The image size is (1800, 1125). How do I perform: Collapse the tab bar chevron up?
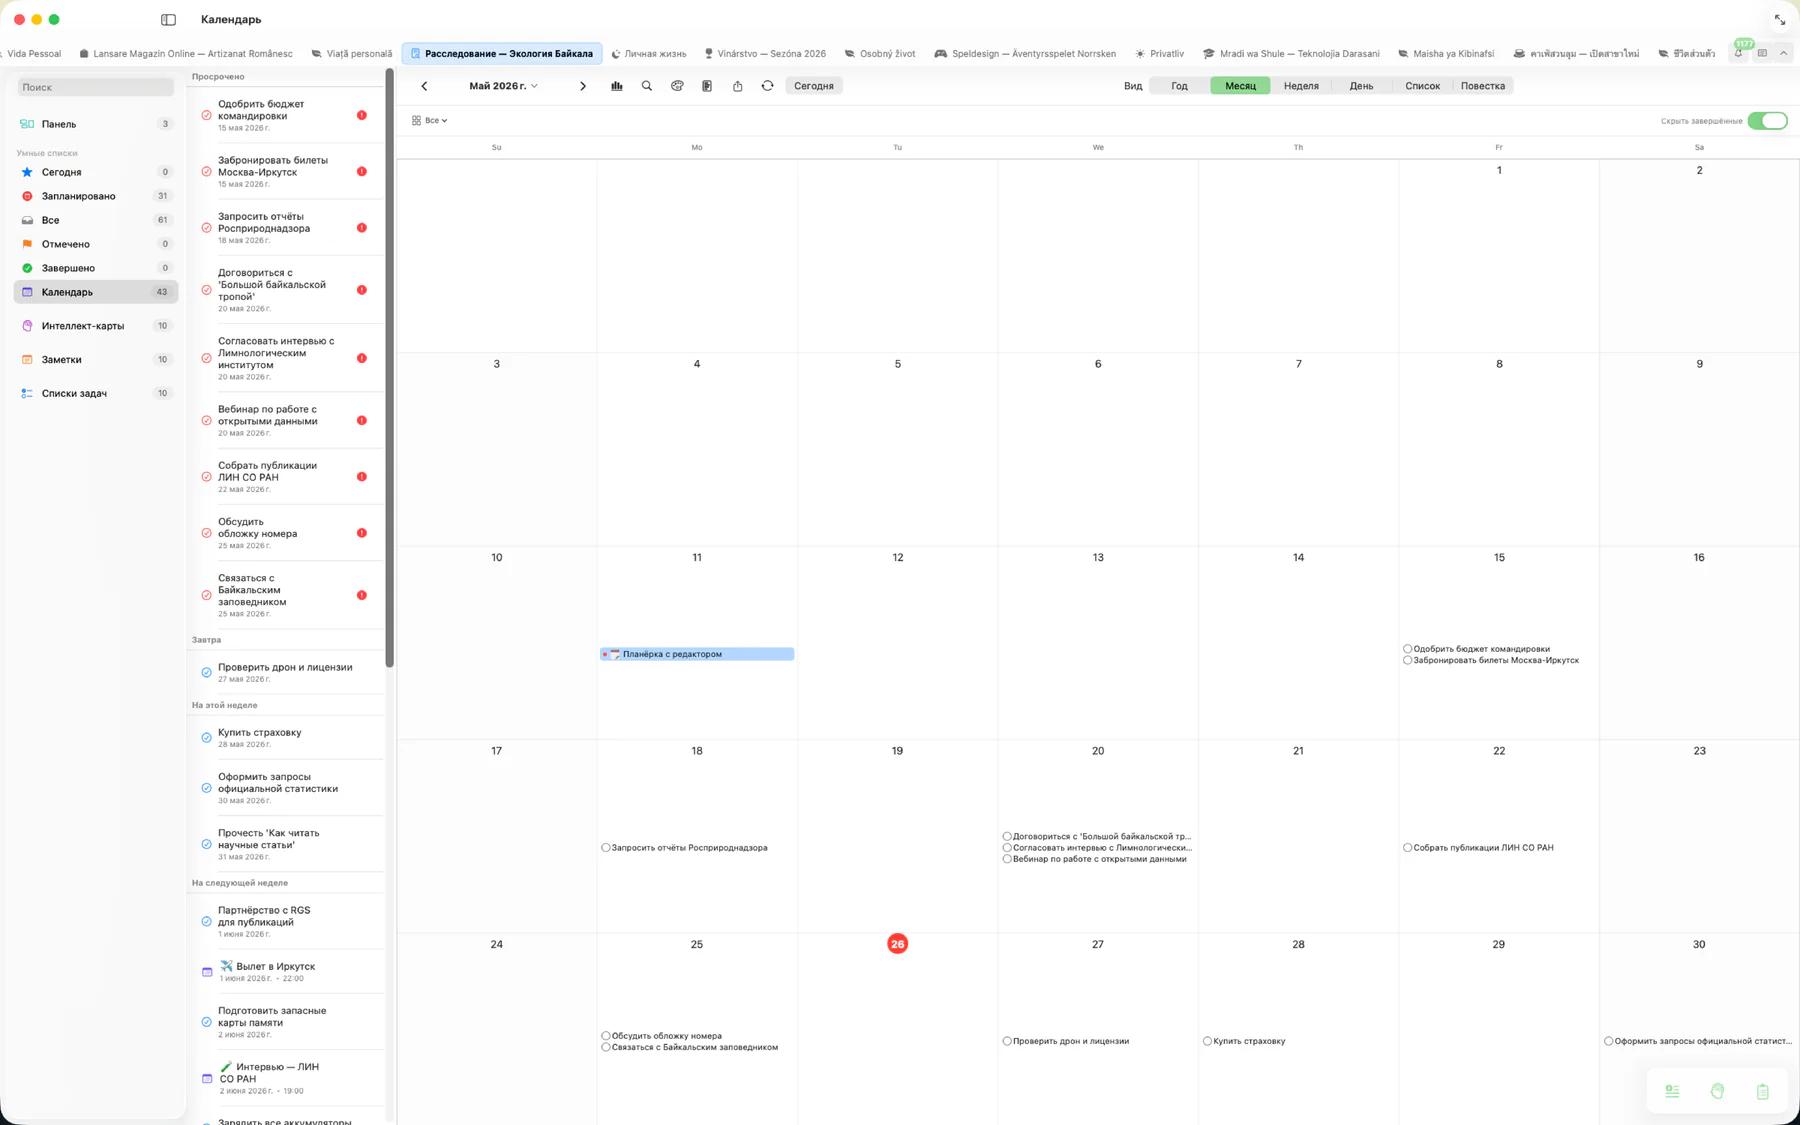(1783, 53)
